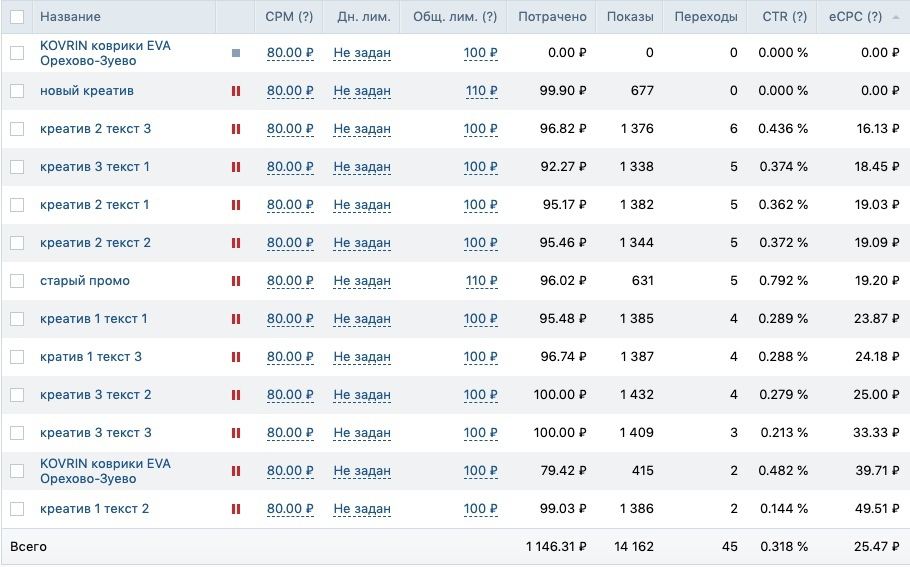
Task: Click the Показы column header
Action: (630, 17)
